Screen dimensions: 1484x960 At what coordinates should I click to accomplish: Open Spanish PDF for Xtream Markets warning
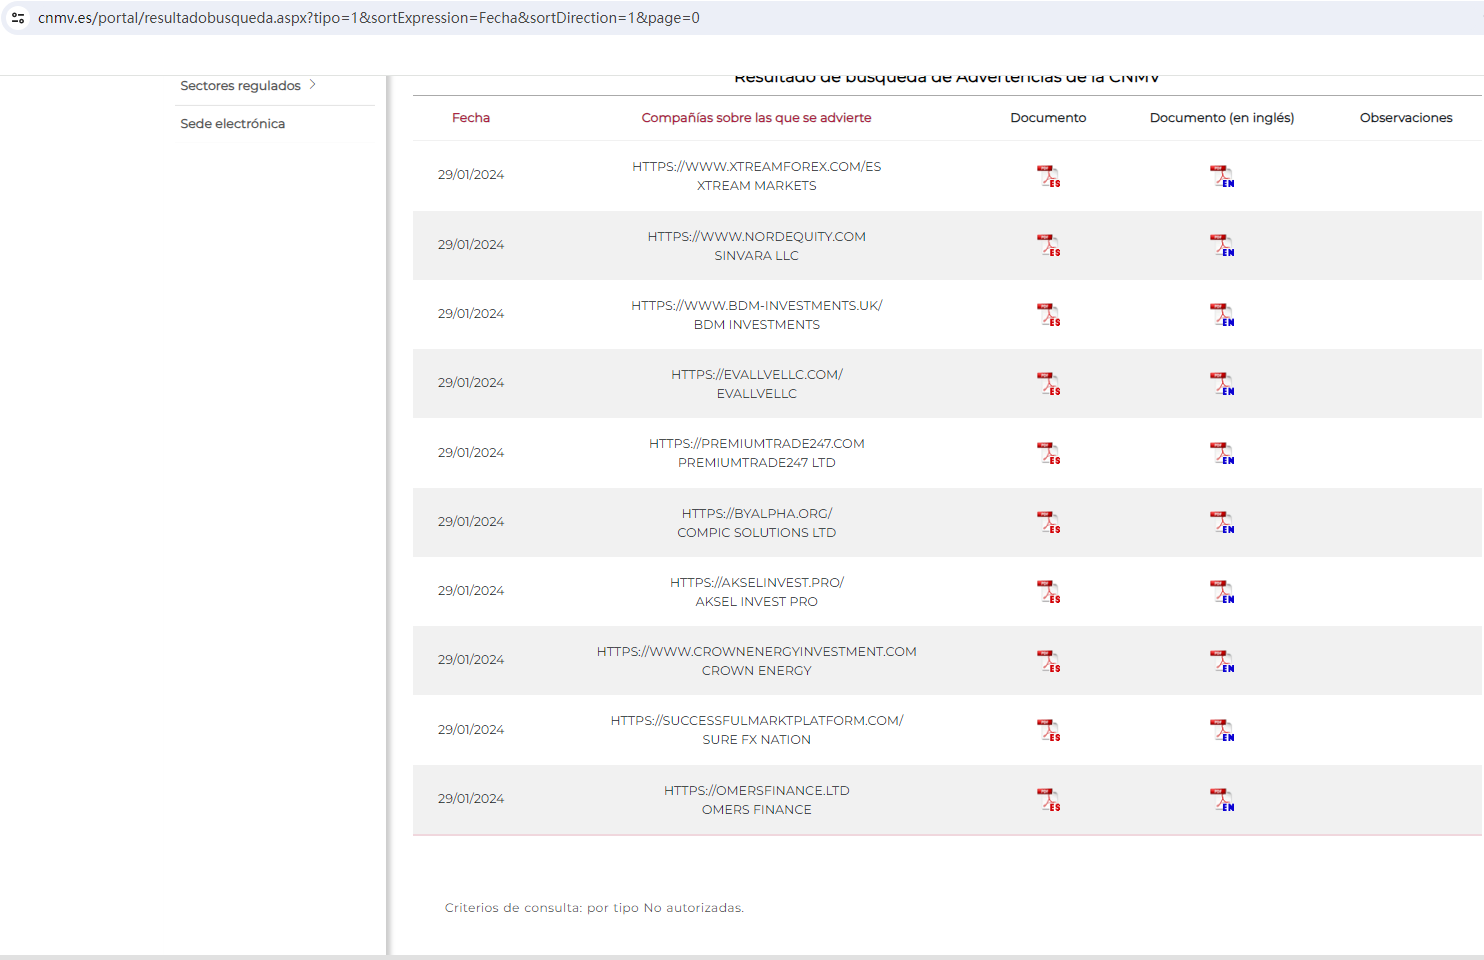(x=1048, y=176)
